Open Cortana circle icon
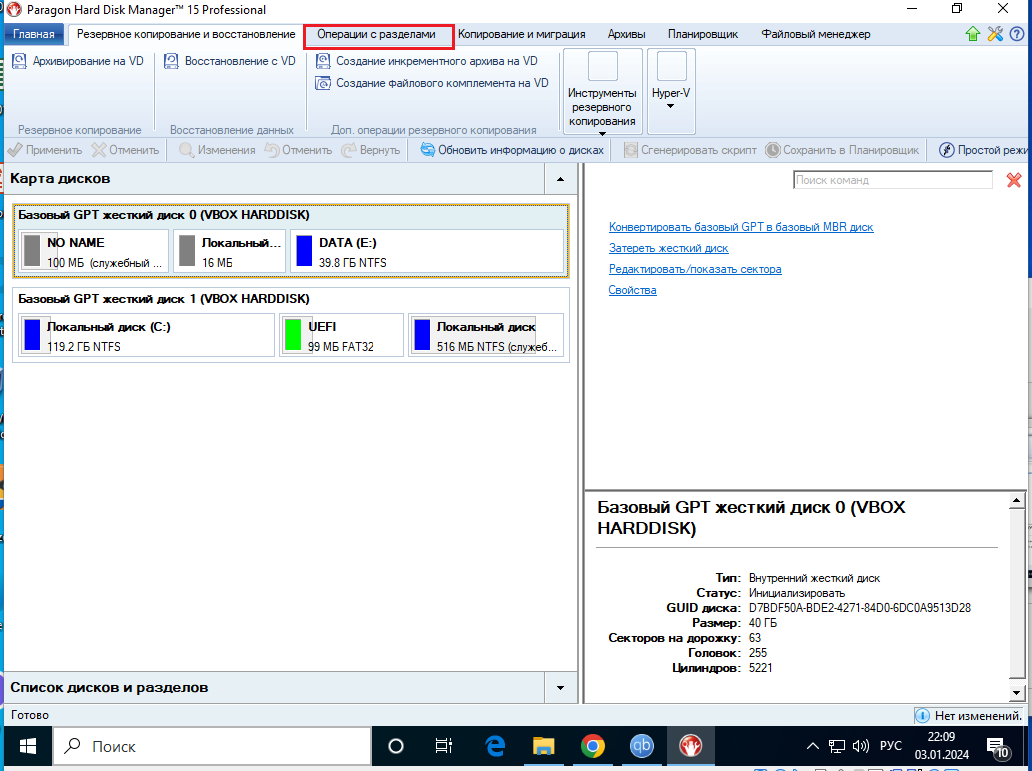Viewport: 1032px width, 771px height. click(x=396, y=746)
